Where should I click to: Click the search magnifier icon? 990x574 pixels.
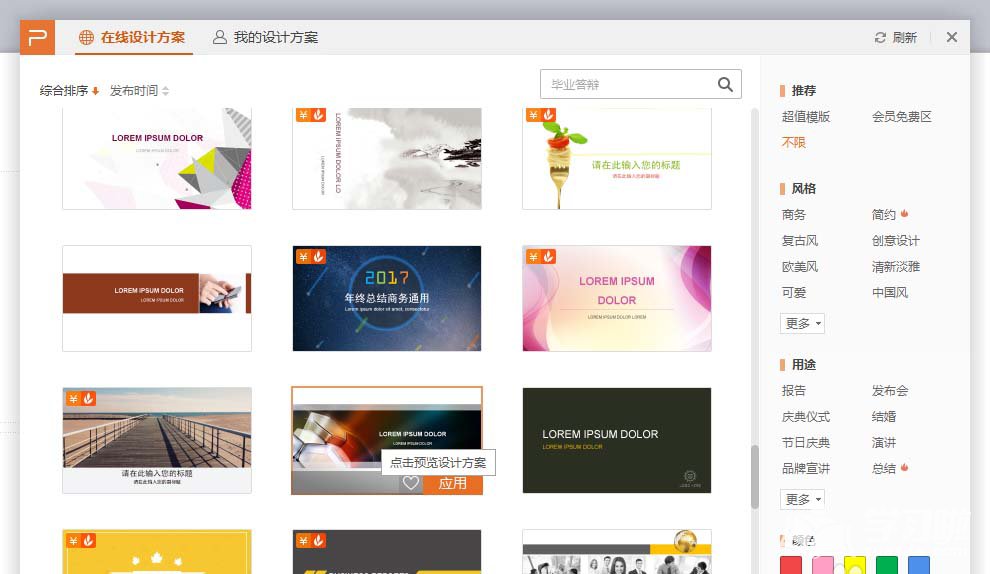[x=725, y=85]
